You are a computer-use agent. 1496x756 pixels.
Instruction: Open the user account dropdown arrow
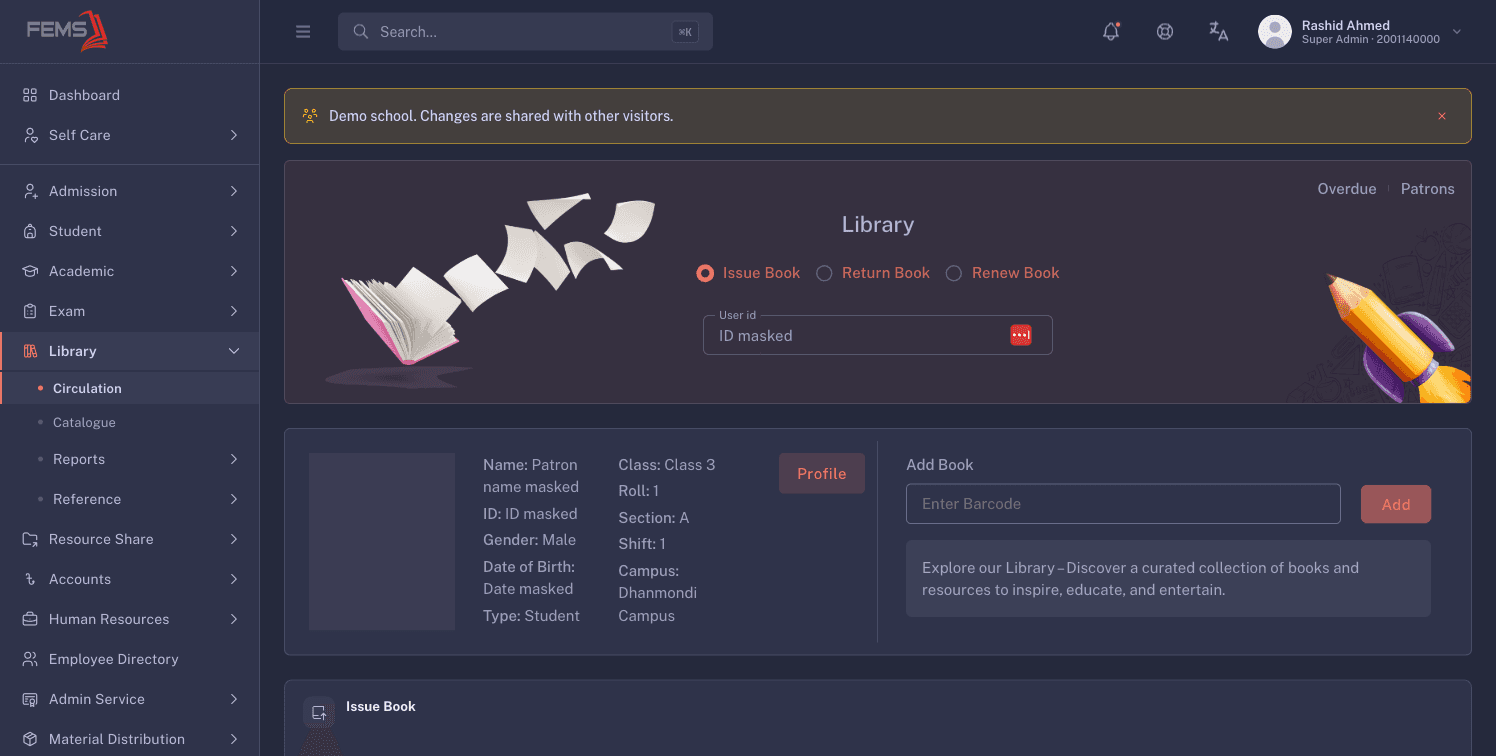[x=1457, y=32]
